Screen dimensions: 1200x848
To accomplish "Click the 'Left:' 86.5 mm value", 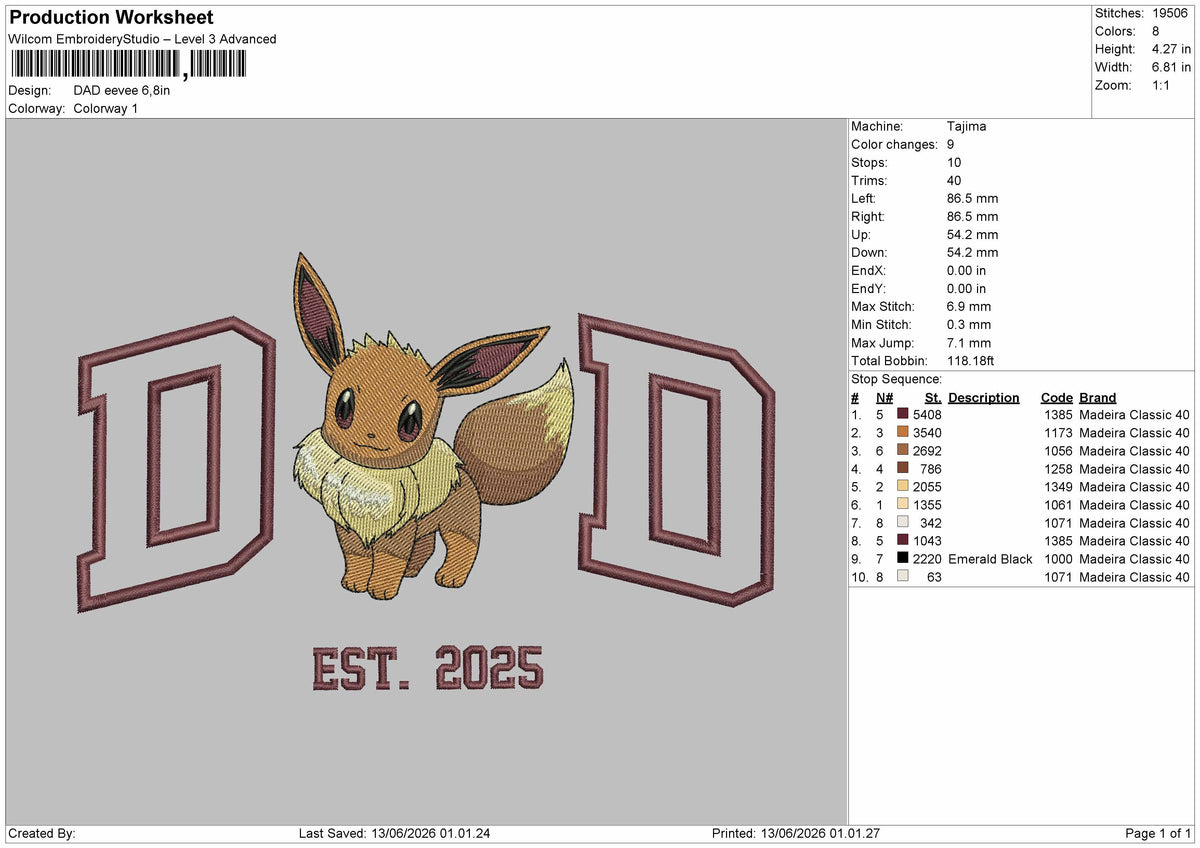I will pyautogui.click(x=972, y=199).
